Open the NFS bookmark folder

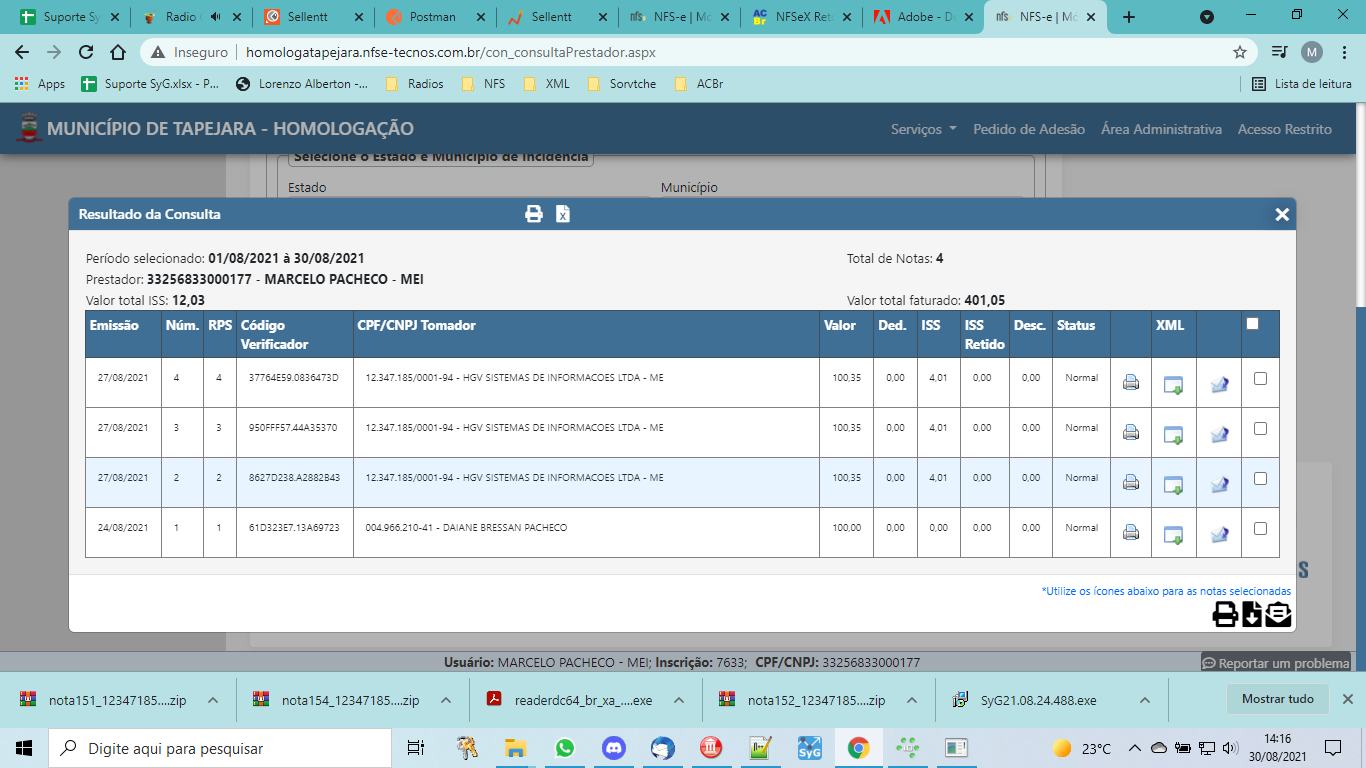[483, 84]
